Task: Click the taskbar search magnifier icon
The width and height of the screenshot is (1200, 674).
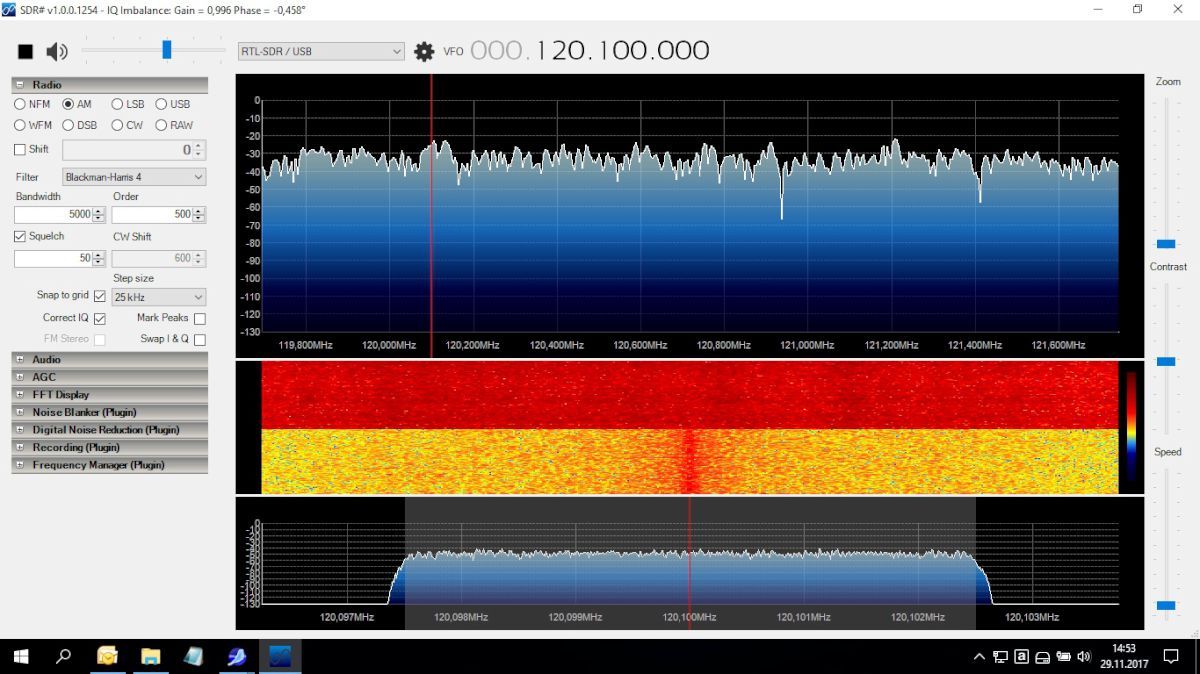Action: click(64, 657)
